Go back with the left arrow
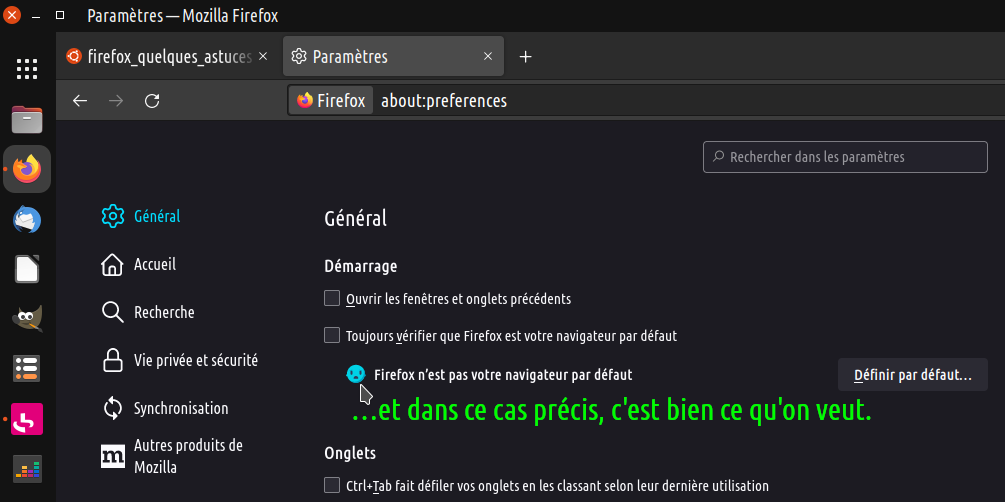This screenshot has height=502, width=1005. tap(79, 101)
